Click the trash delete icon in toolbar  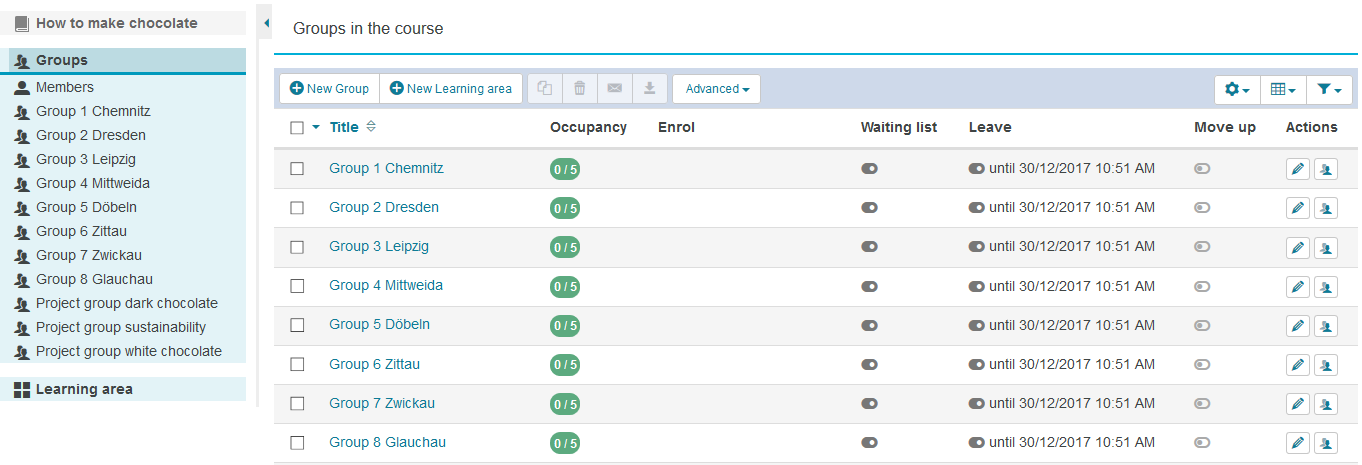[x=580, y=89]
